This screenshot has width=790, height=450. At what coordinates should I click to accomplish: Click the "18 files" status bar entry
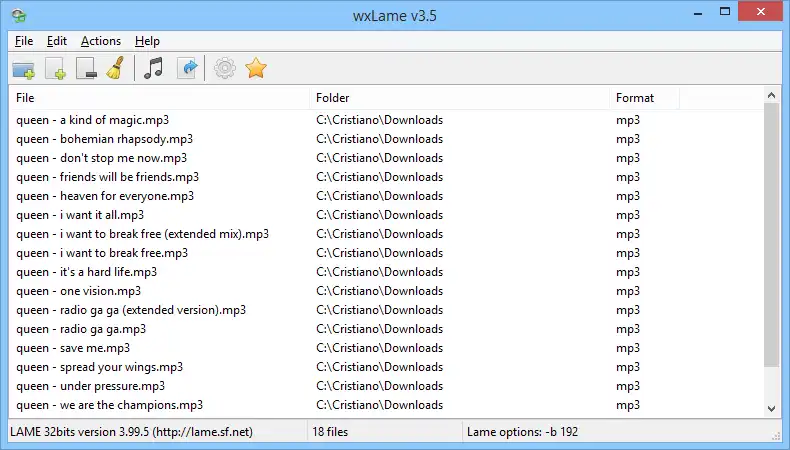(x=330, y=432)
